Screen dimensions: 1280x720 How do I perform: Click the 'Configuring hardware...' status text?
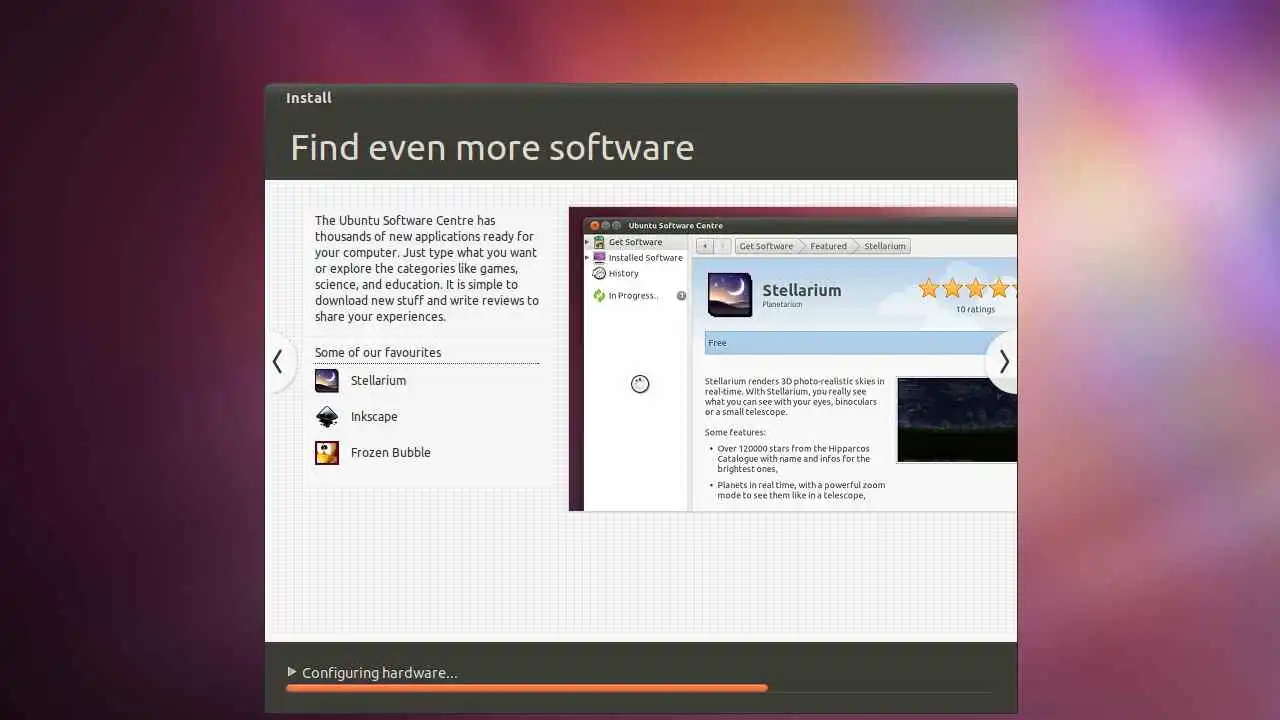point(380,673)
